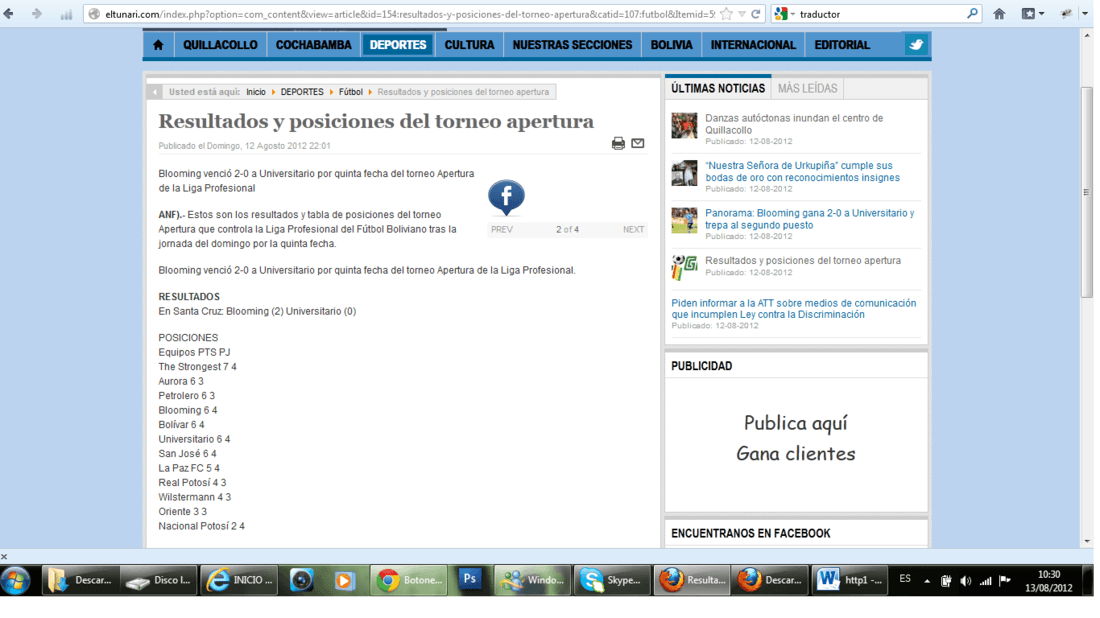
Task: Open the Word http1 taskbar item
Action: point(850,580)
